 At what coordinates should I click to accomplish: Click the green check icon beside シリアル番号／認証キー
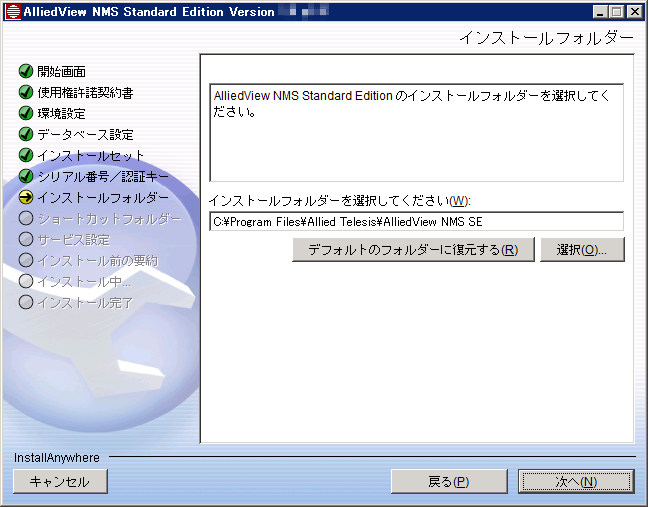(26, 176)
